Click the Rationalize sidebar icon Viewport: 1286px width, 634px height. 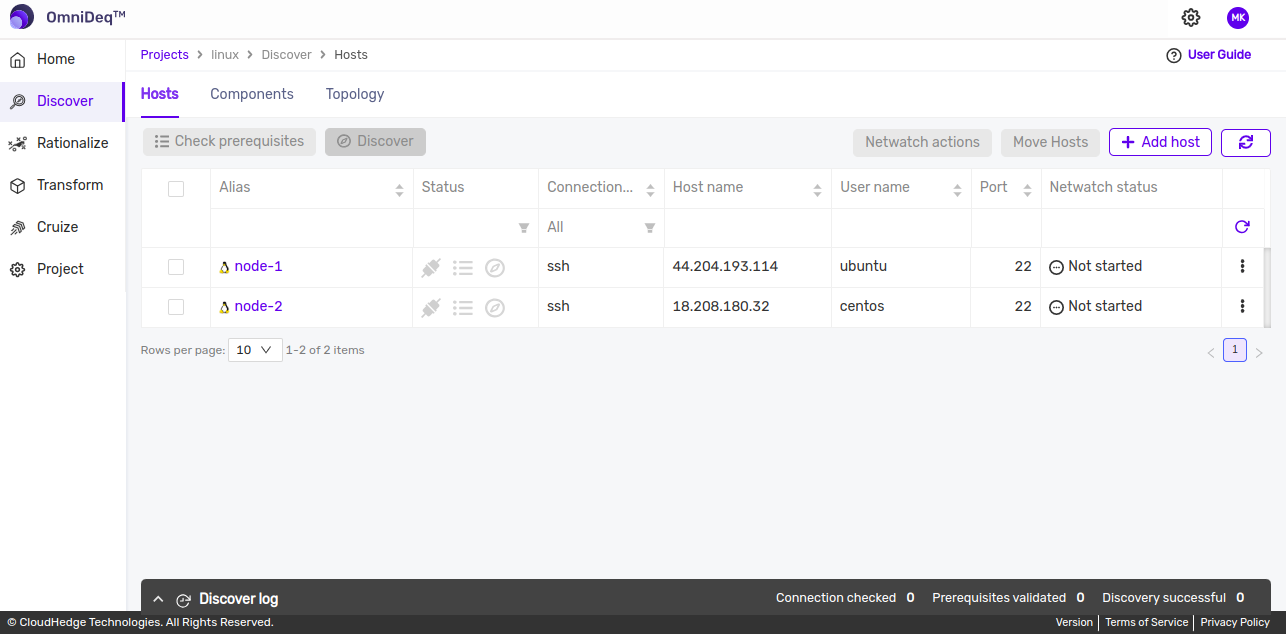pyautogui.click(x=17, y=143)
